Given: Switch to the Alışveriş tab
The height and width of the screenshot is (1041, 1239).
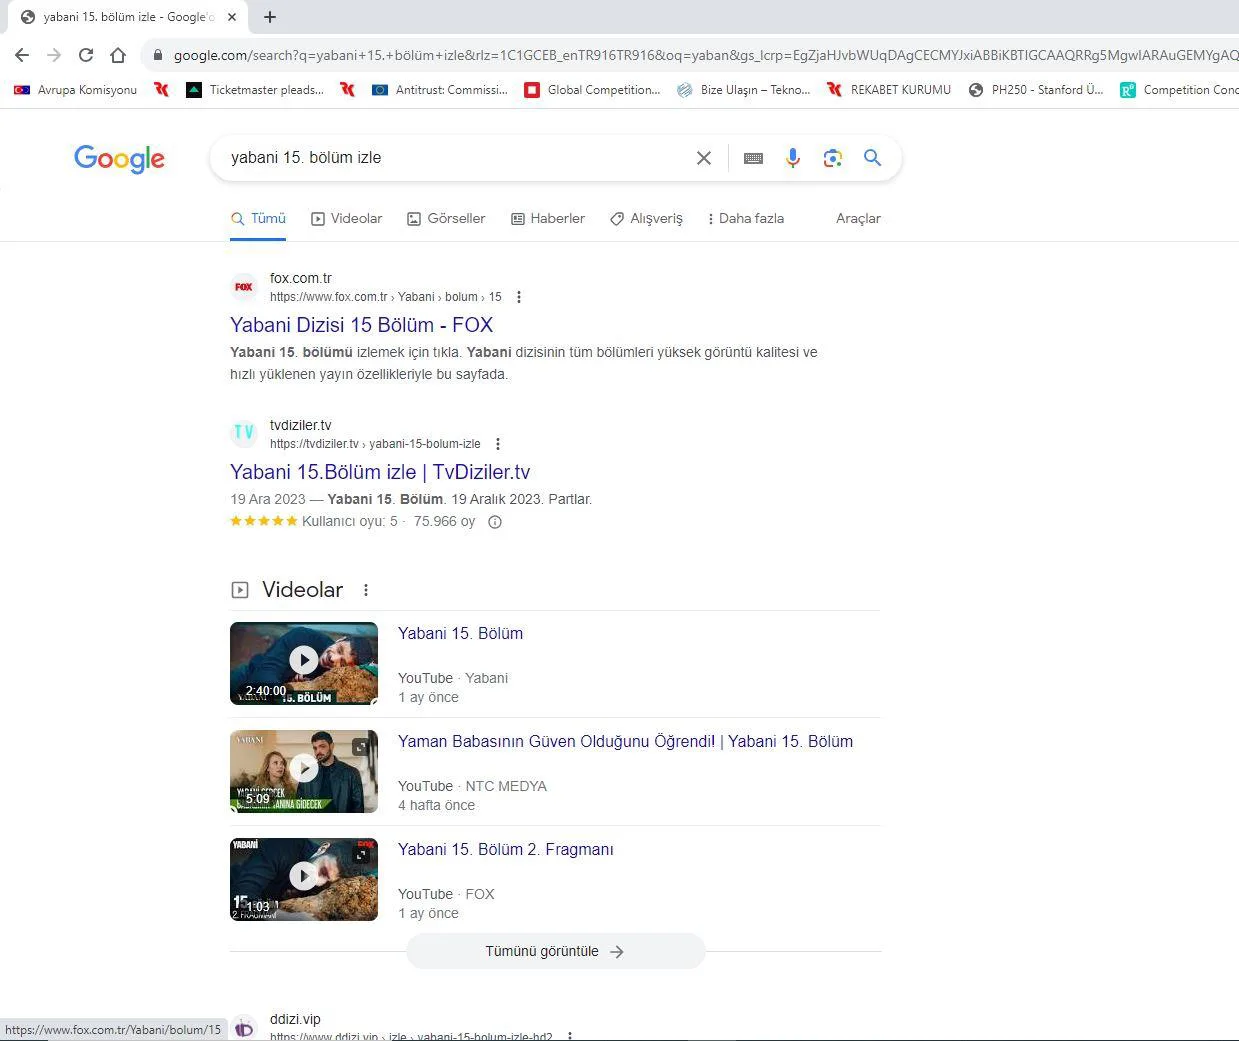Looking at the screenshot, I should click(x=646, y=218).
